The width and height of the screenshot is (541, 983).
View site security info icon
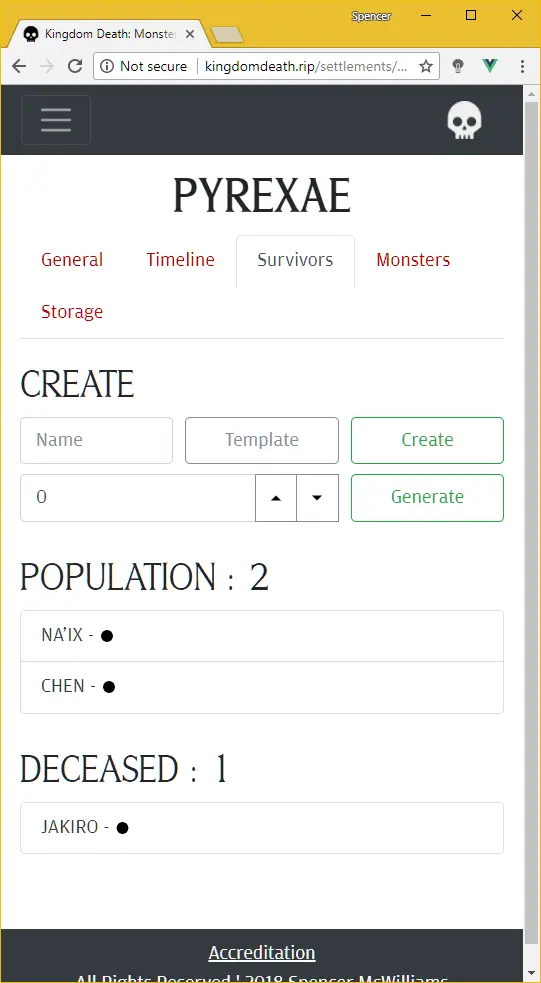click(107, 66)
